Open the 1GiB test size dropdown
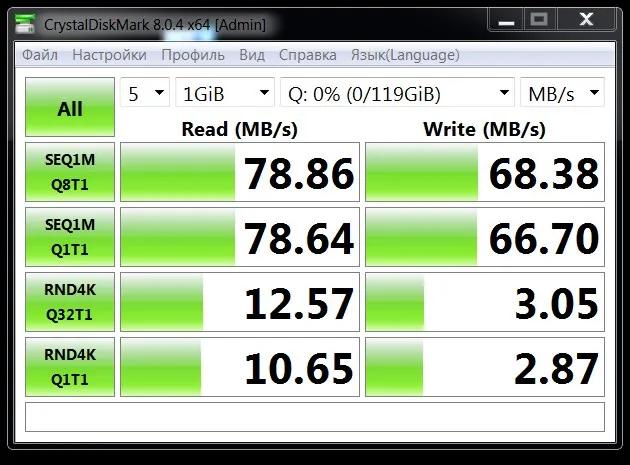 click(x=225, y=92)
